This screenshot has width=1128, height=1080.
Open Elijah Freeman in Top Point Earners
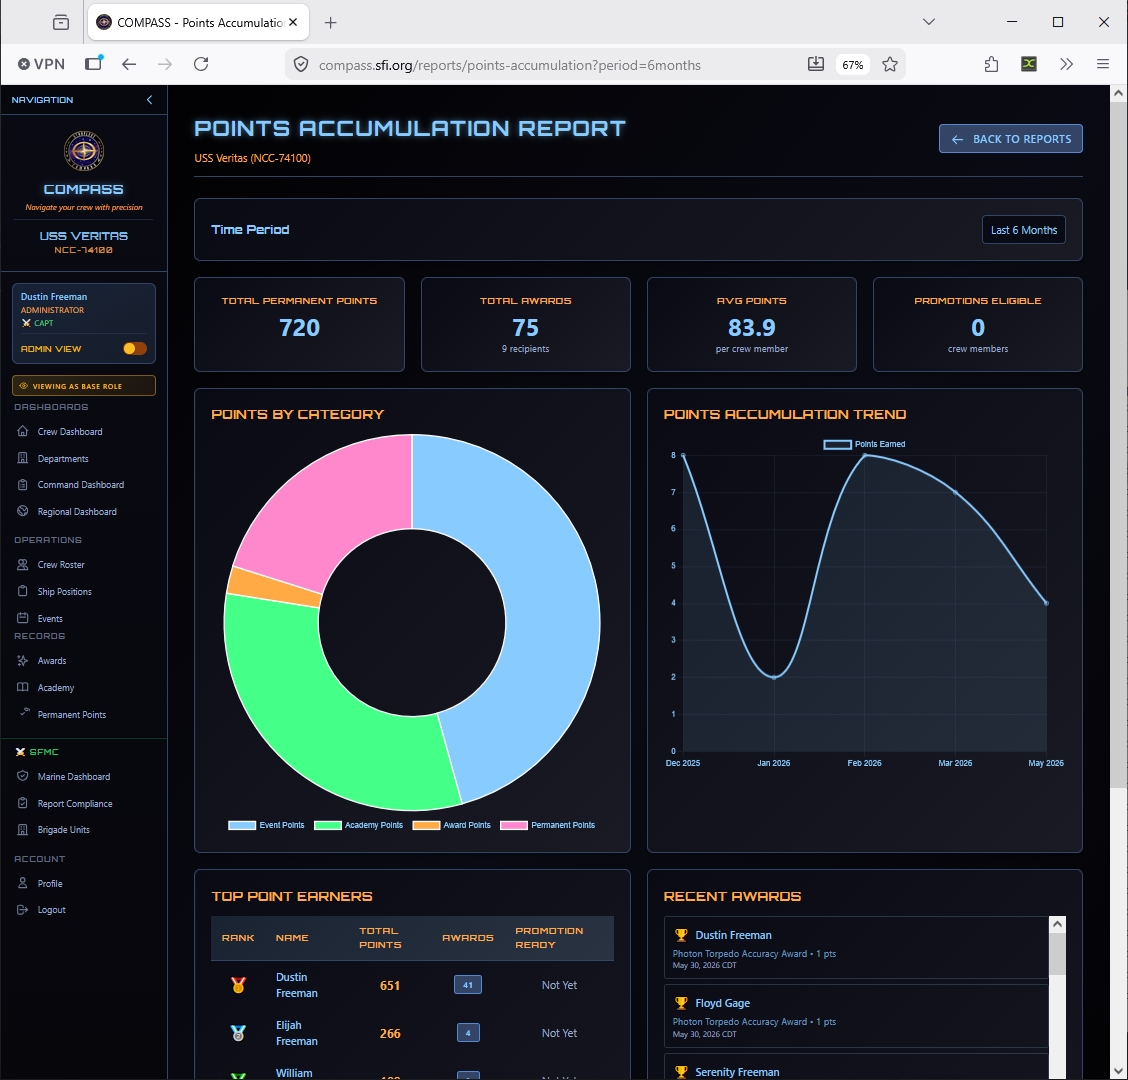(x=296, y=1033)
